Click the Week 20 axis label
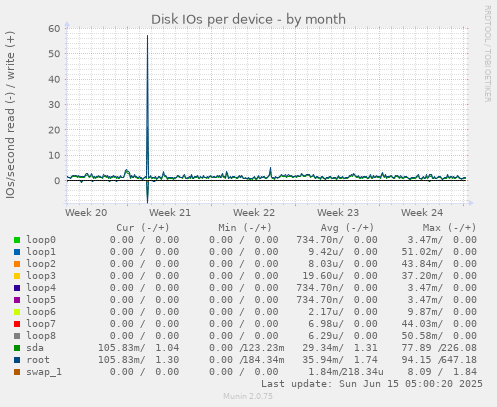Screen dimensions: 497x407 click(86, 213)
